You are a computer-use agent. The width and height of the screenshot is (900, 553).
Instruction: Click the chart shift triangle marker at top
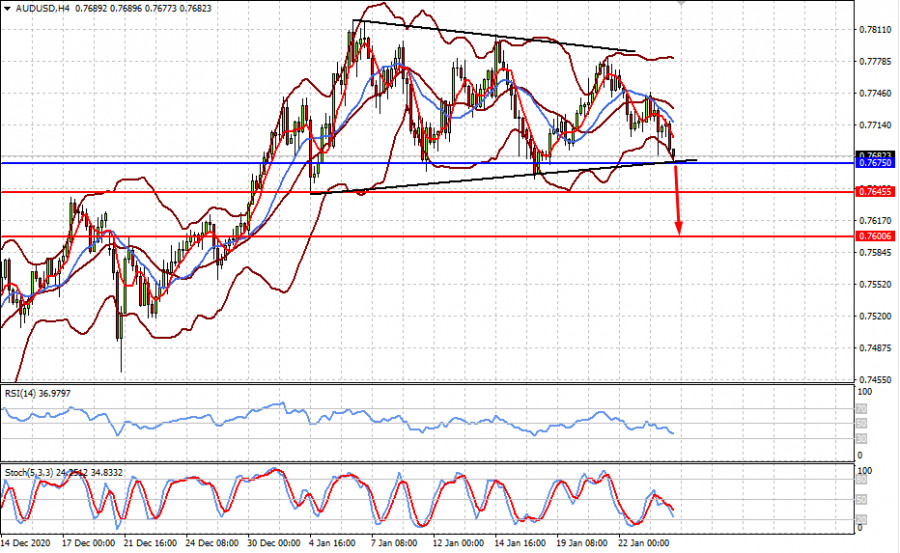[681, 3]
